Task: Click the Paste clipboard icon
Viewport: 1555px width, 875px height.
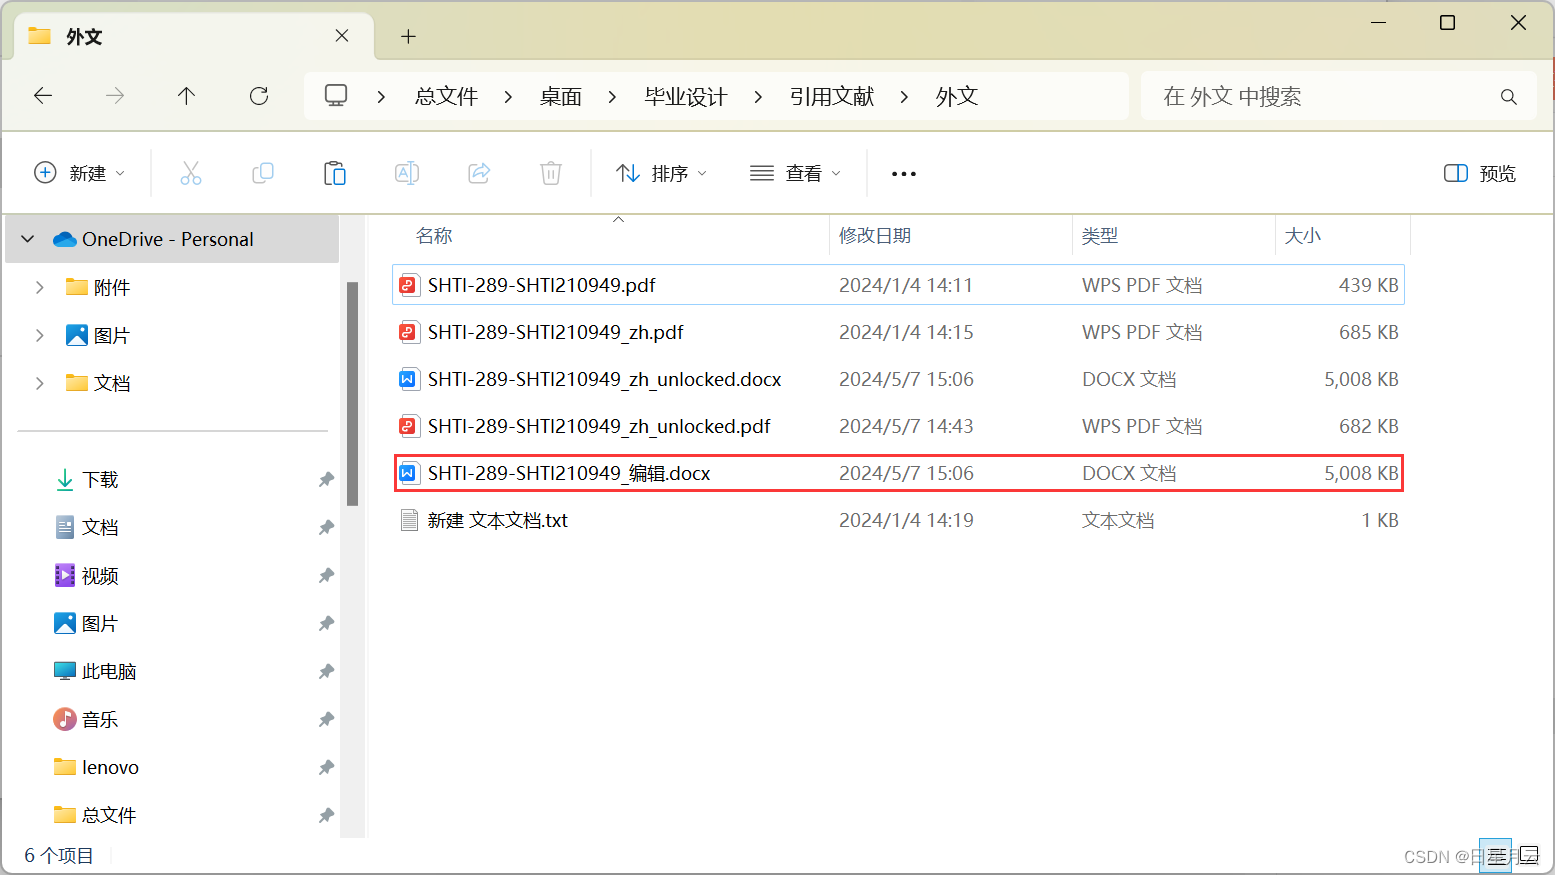Action: (335, 173)
